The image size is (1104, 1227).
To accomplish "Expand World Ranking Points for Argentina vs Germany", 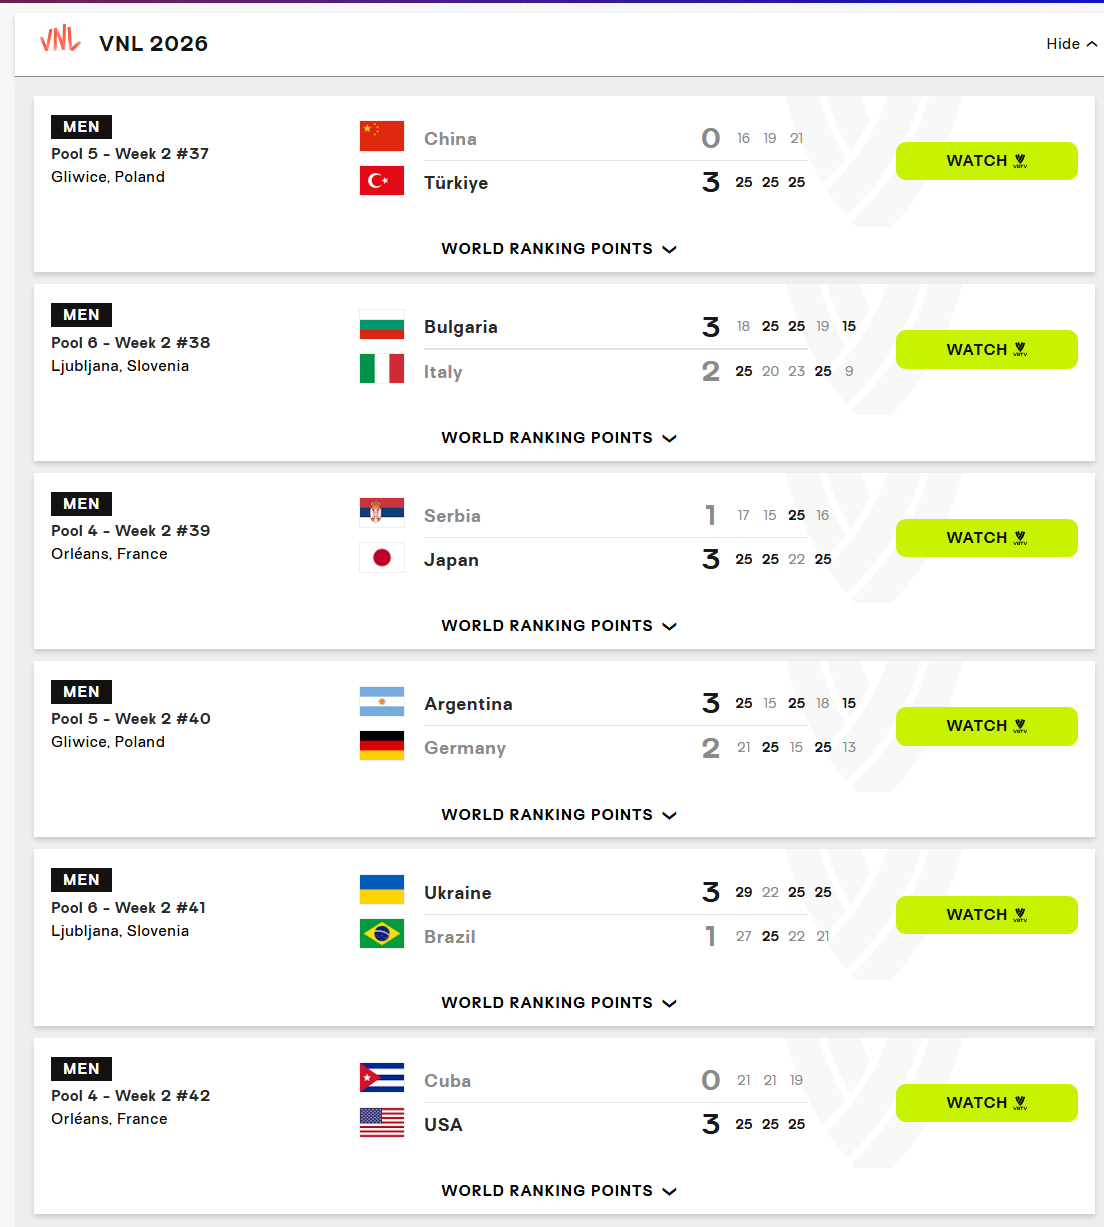I will coord(559,815).
